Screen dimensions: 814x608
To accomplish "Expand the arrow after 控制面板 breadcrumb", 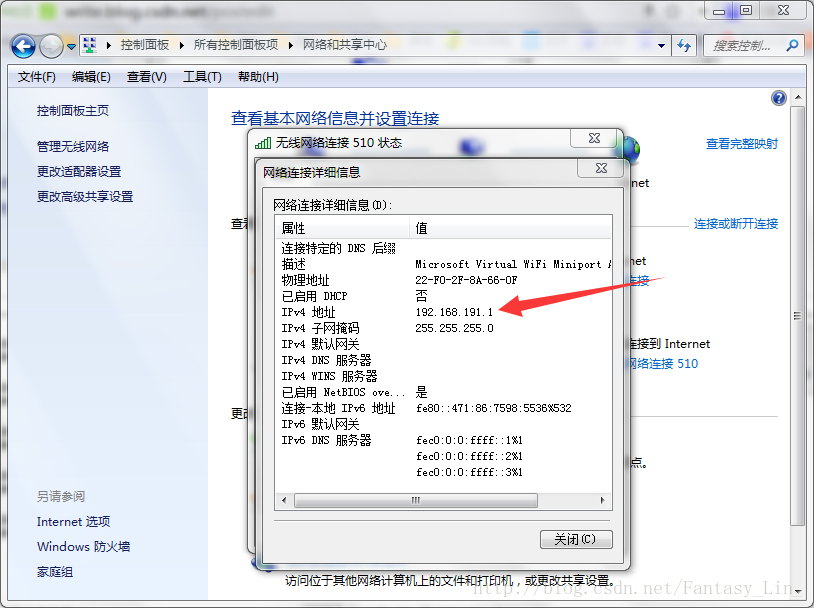I will click(182, 46).
